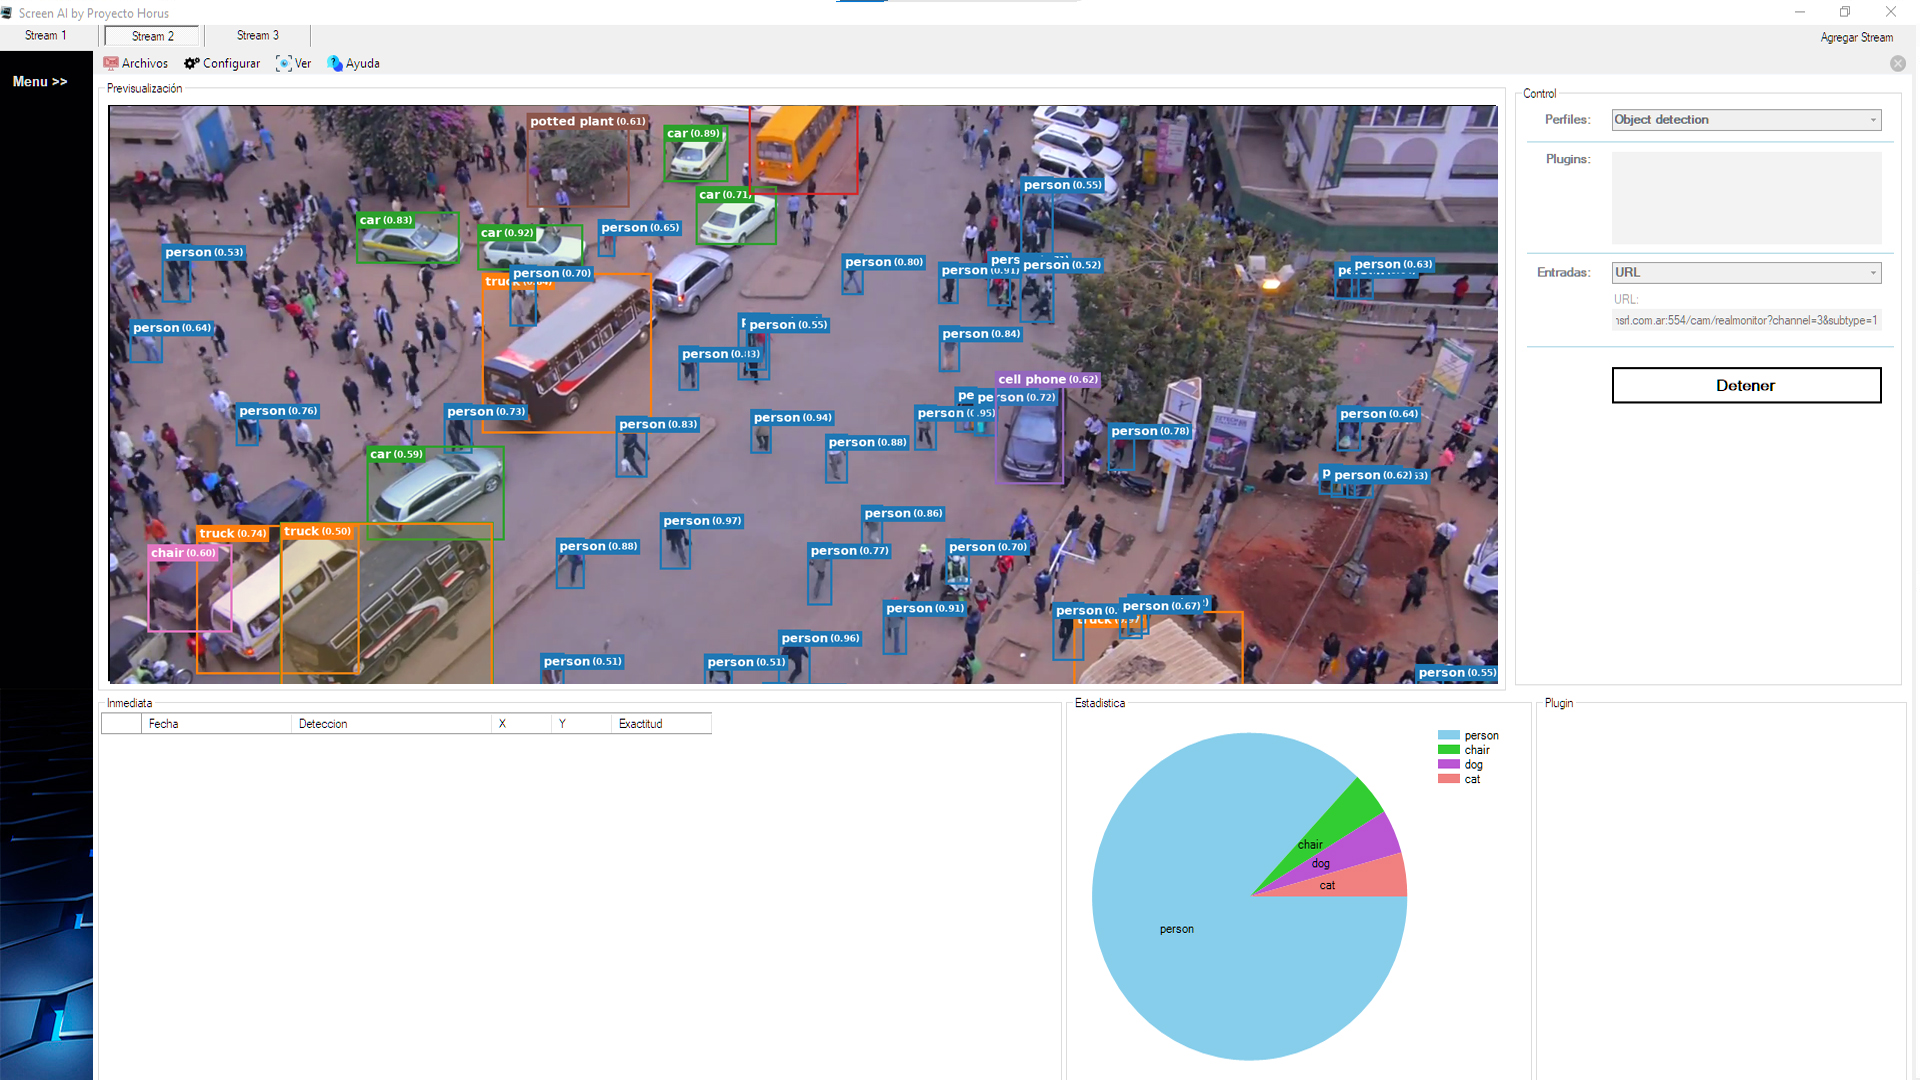1920x1080 pixels.
Task: Sort table by Fecha column header
Action: (217, 724)
